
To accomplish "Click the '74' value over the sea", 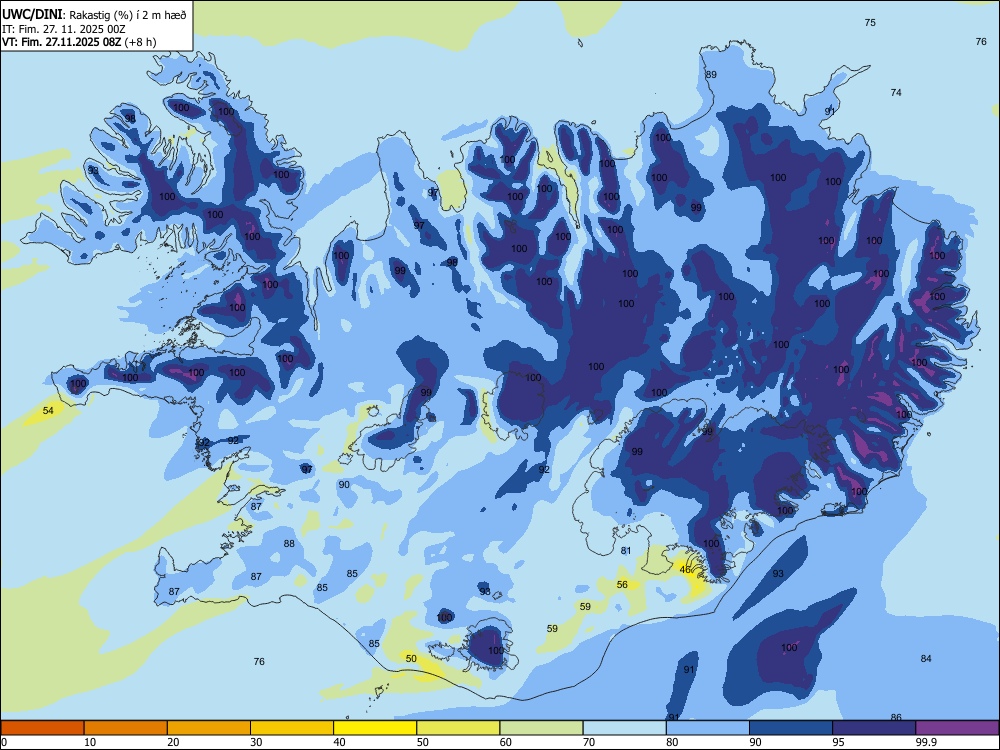I will tap(896, 92).
